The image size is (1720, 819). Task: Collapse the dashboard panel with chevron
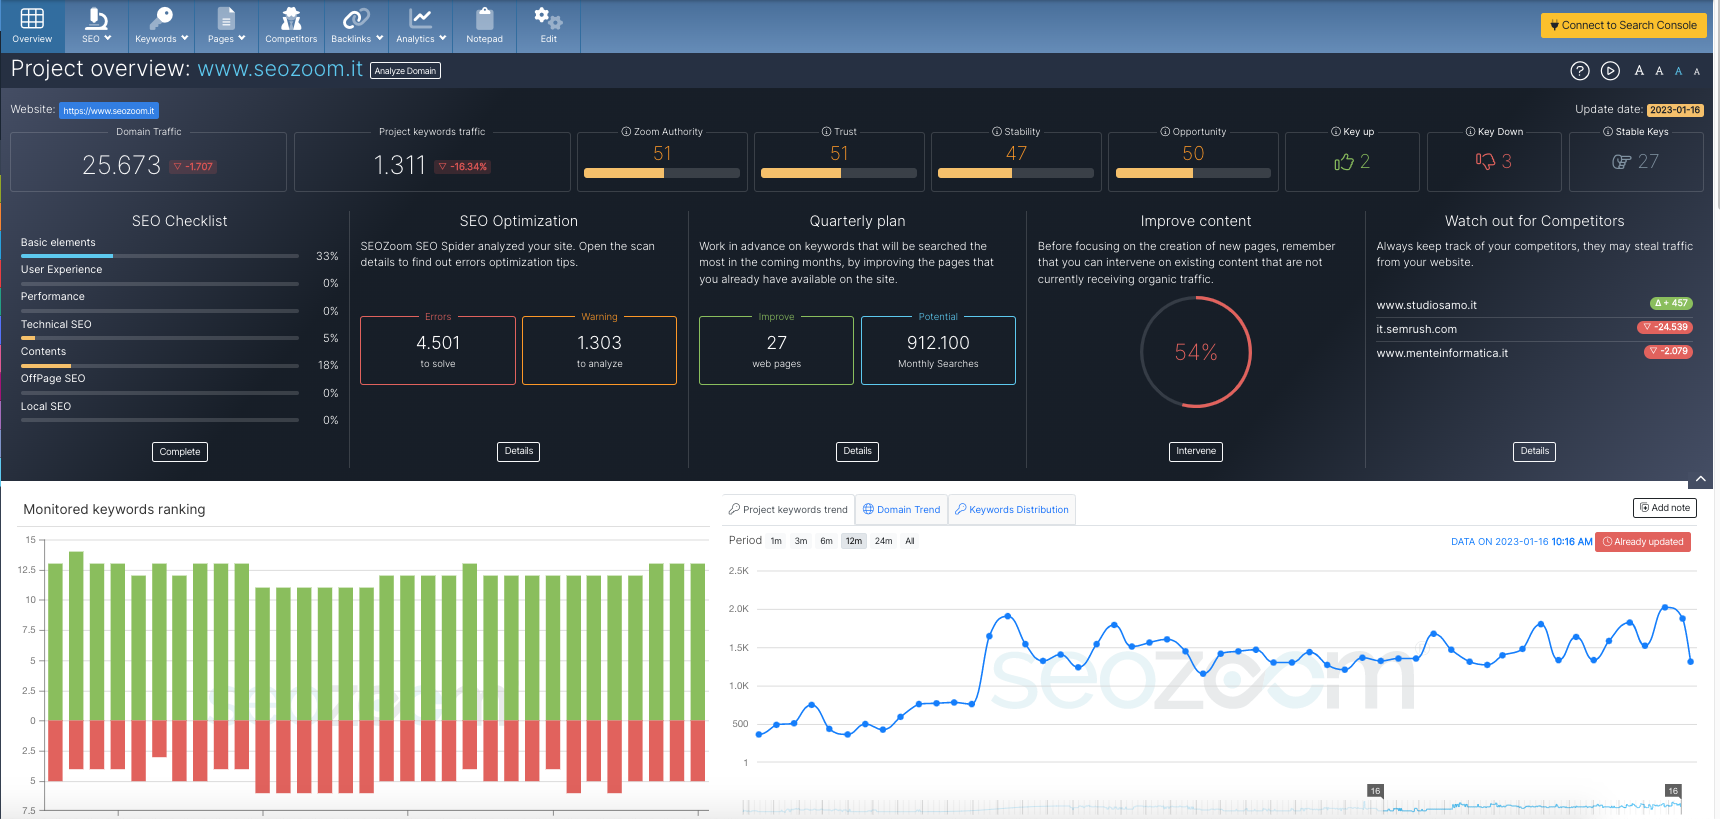[1700, 479]
